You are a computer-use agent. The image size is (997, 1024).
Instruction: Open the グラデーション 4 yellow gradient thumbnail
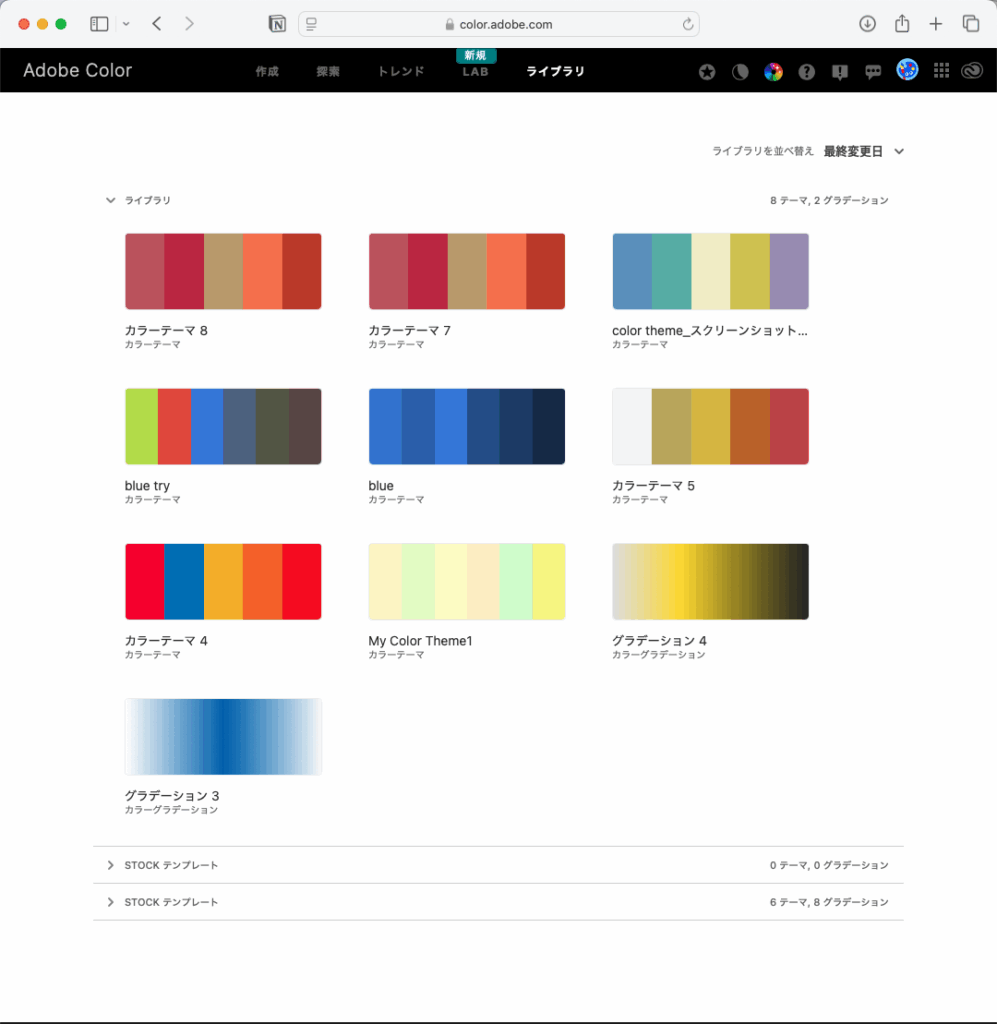coord(710,581)
